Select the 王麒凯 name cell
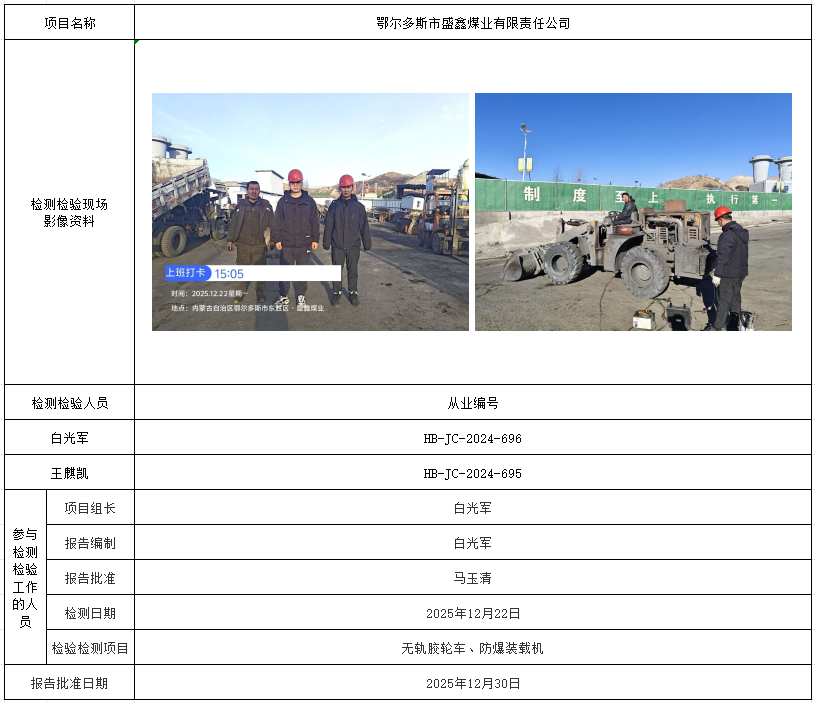815x703 pixels. (x=69, y=473)
